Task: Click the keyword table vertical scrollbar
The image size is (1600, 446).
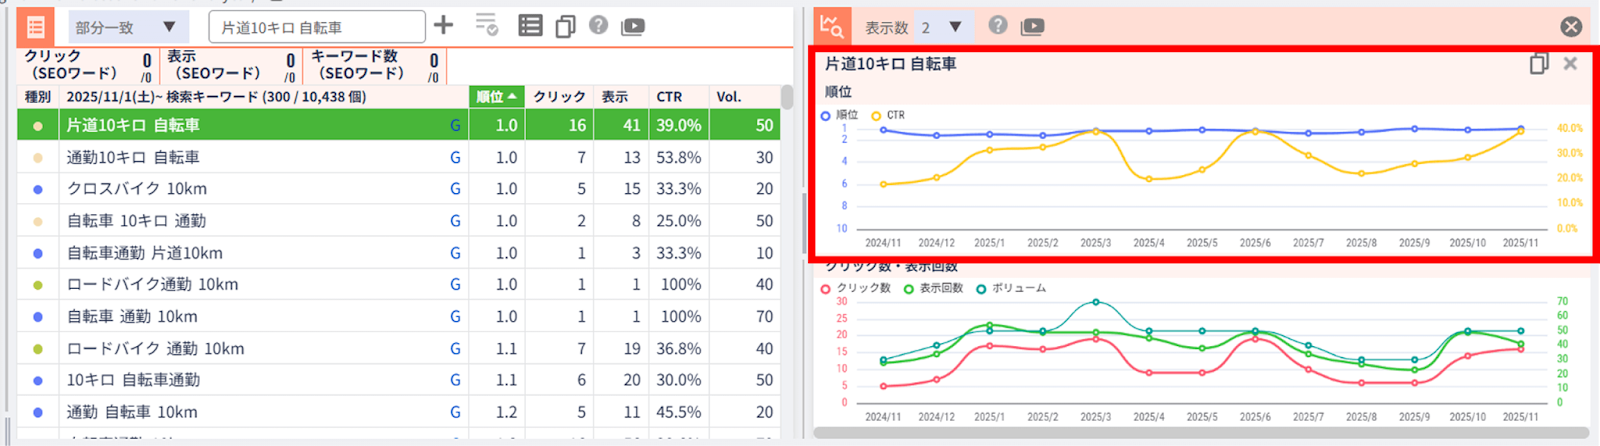Action: click(787, 97)
